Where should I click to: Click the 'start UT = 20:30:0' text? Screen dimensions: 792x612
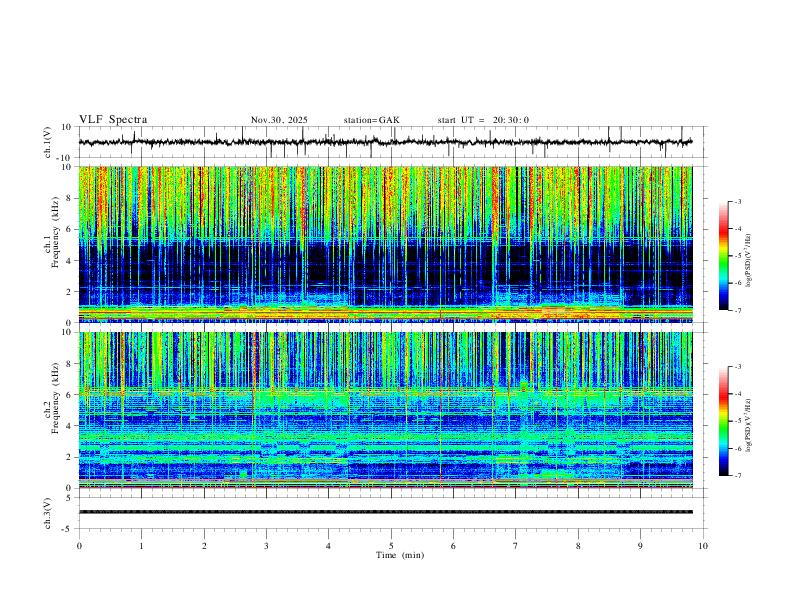483,120
